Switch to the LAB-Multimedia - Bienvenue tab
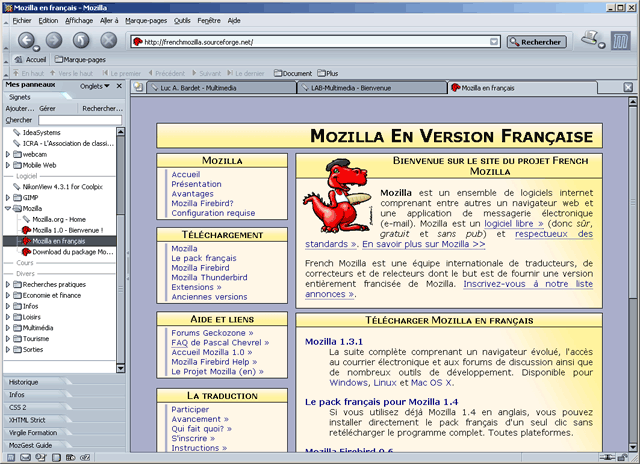Screen dimensions: 640x464 [372, 88]
